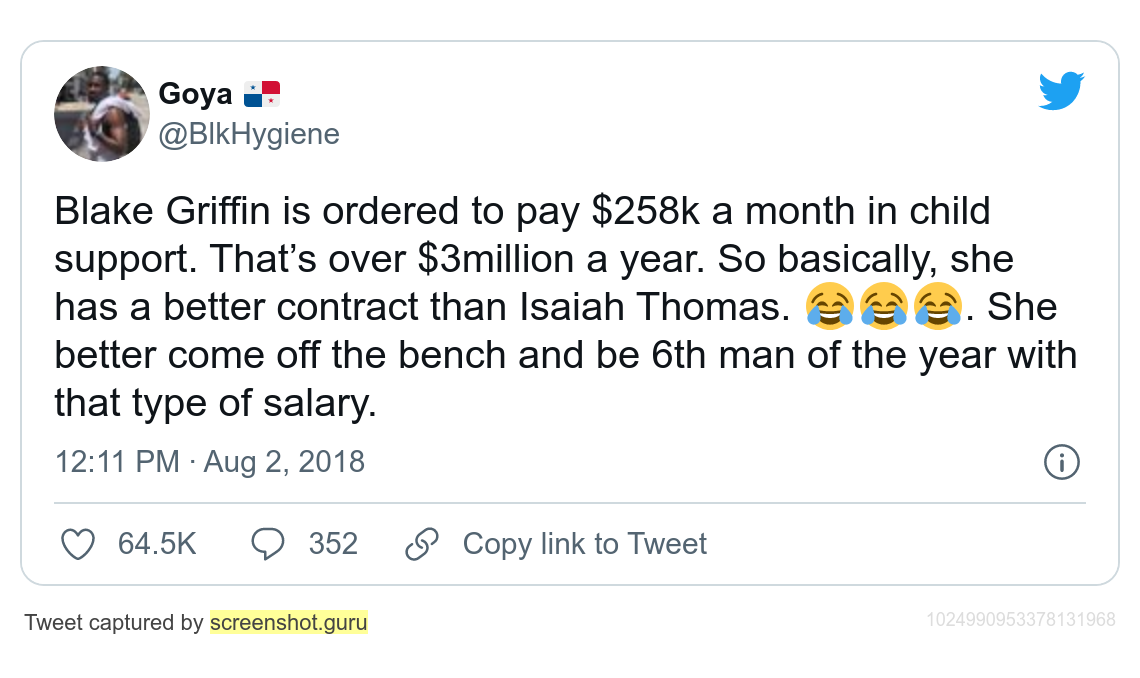Click the Twitter bird logo
This screenshot has width=1140, height=678.
pyautogui.click(x=1061, y=90)
